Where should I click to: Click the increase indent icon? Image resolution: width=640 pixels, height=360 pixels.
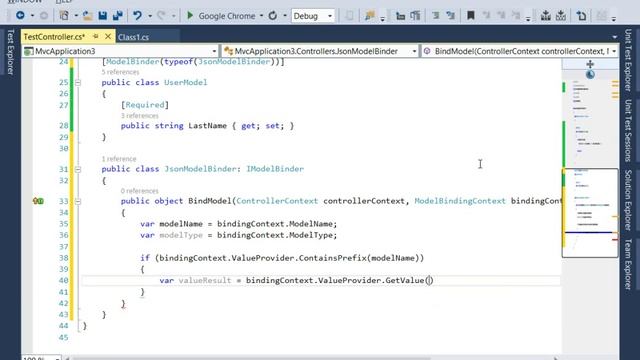click(415, 16)
